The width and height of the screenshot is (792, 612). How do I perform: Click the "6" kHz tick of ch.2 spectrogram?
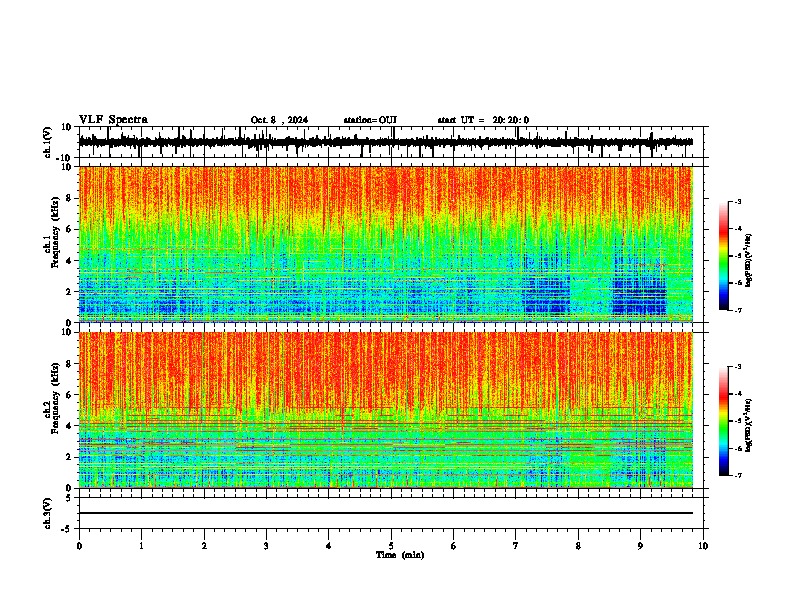pyautogui.click(x=70, y=394)
